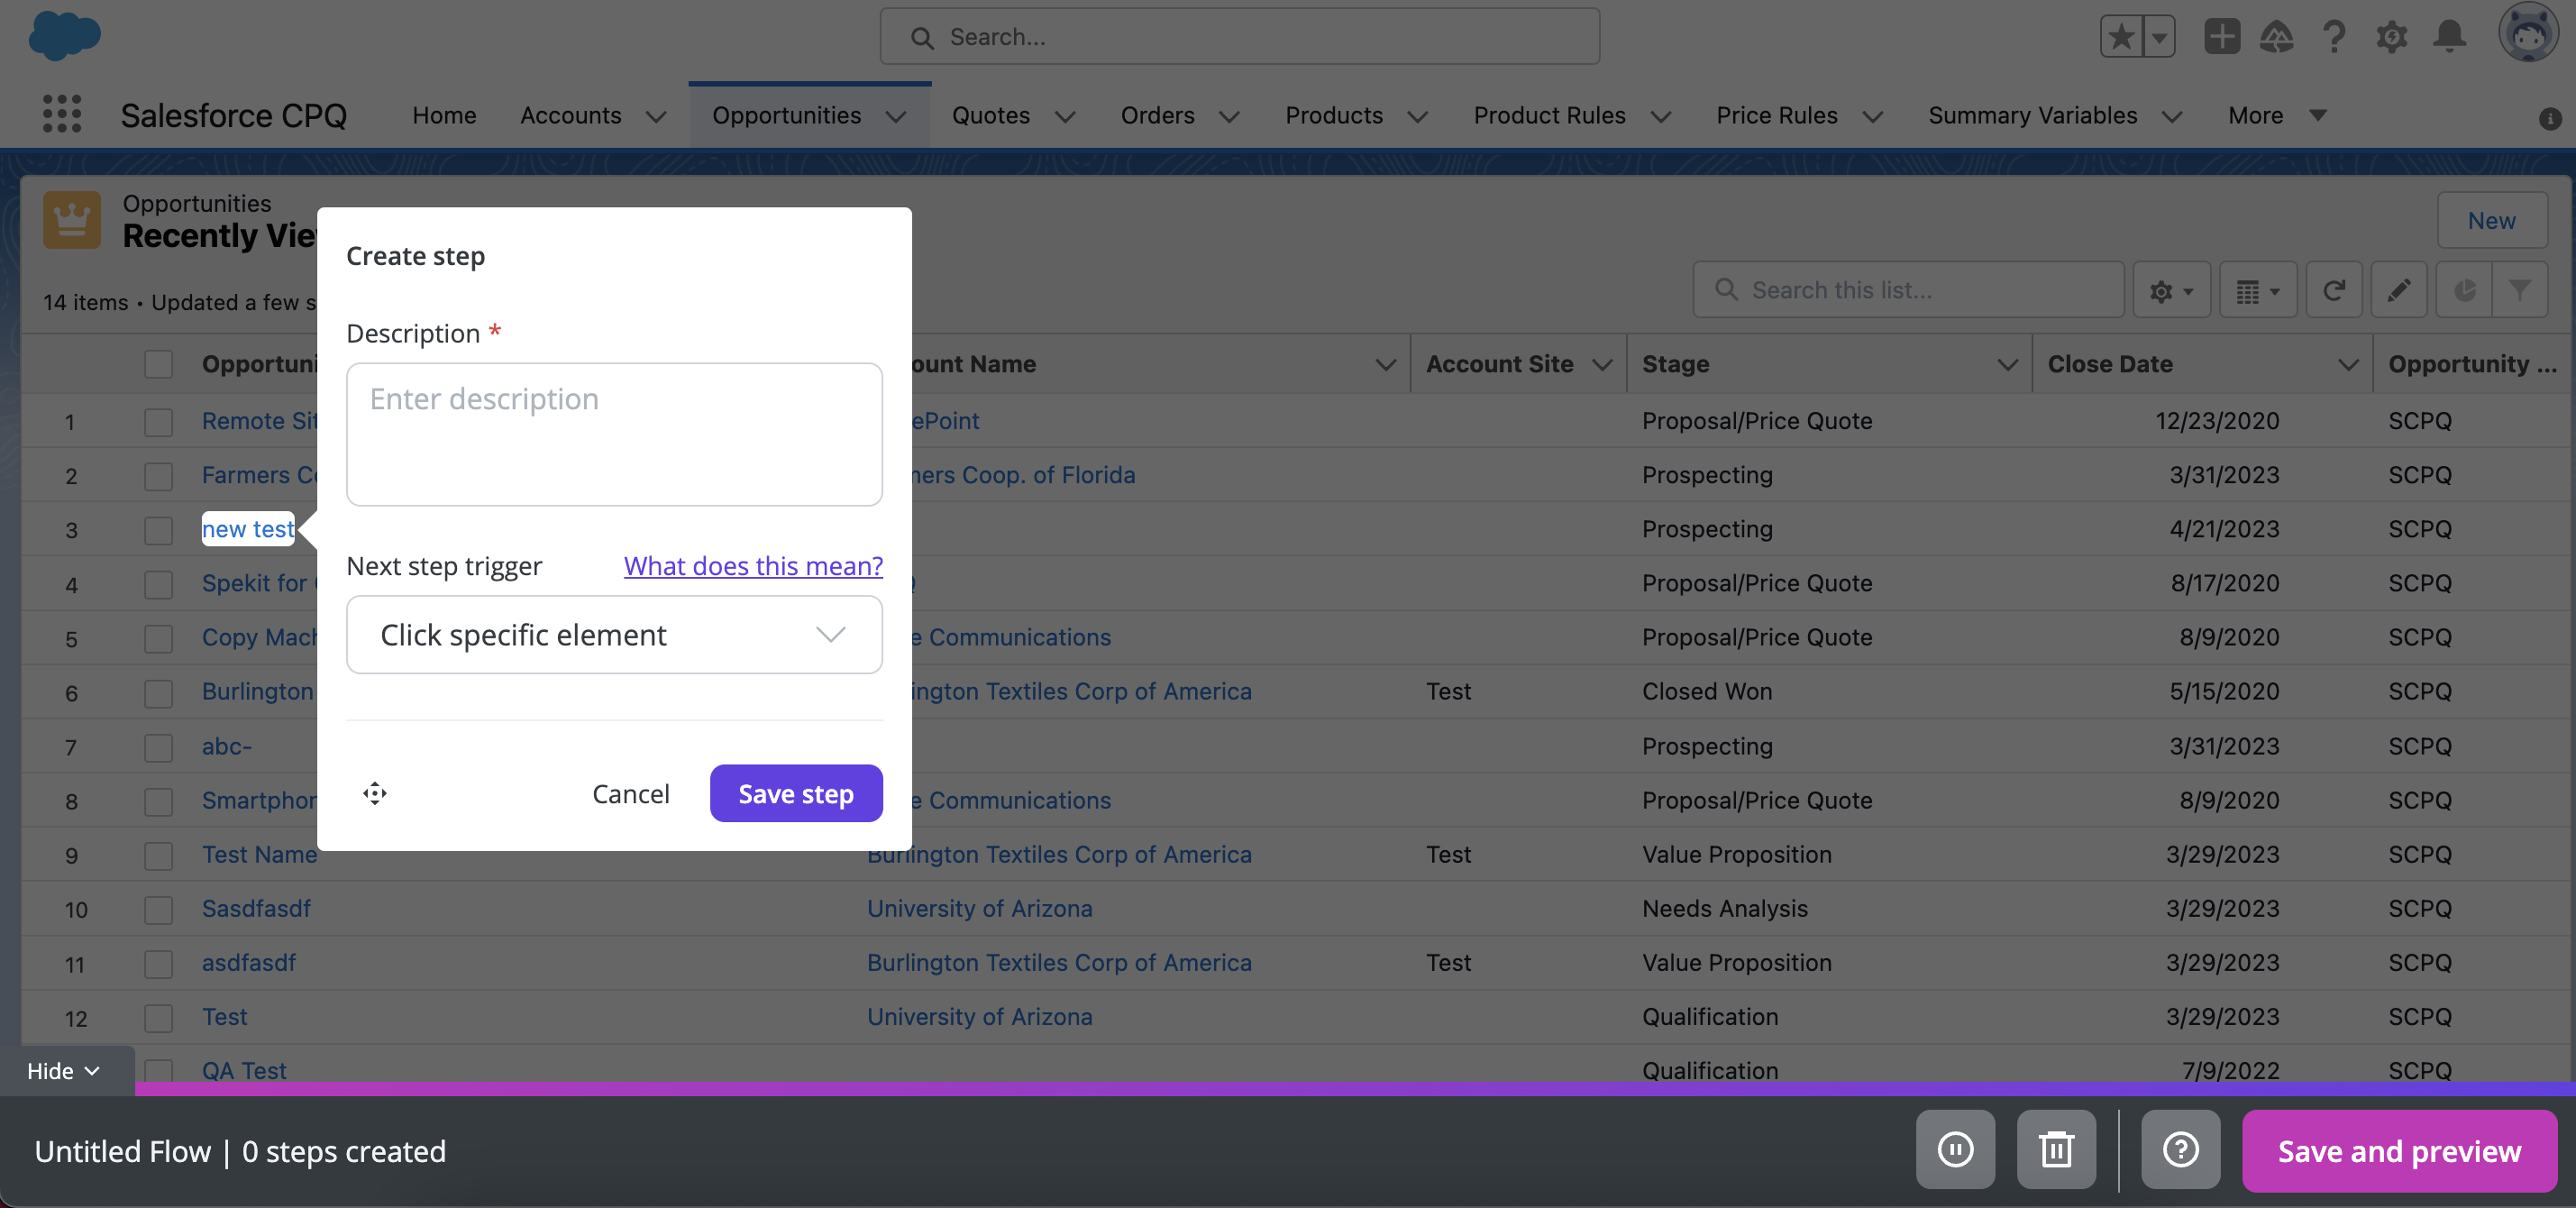This screenshot has height=1208, width=2576.
Task: Go to the Home tab
Action: point(444,116)
